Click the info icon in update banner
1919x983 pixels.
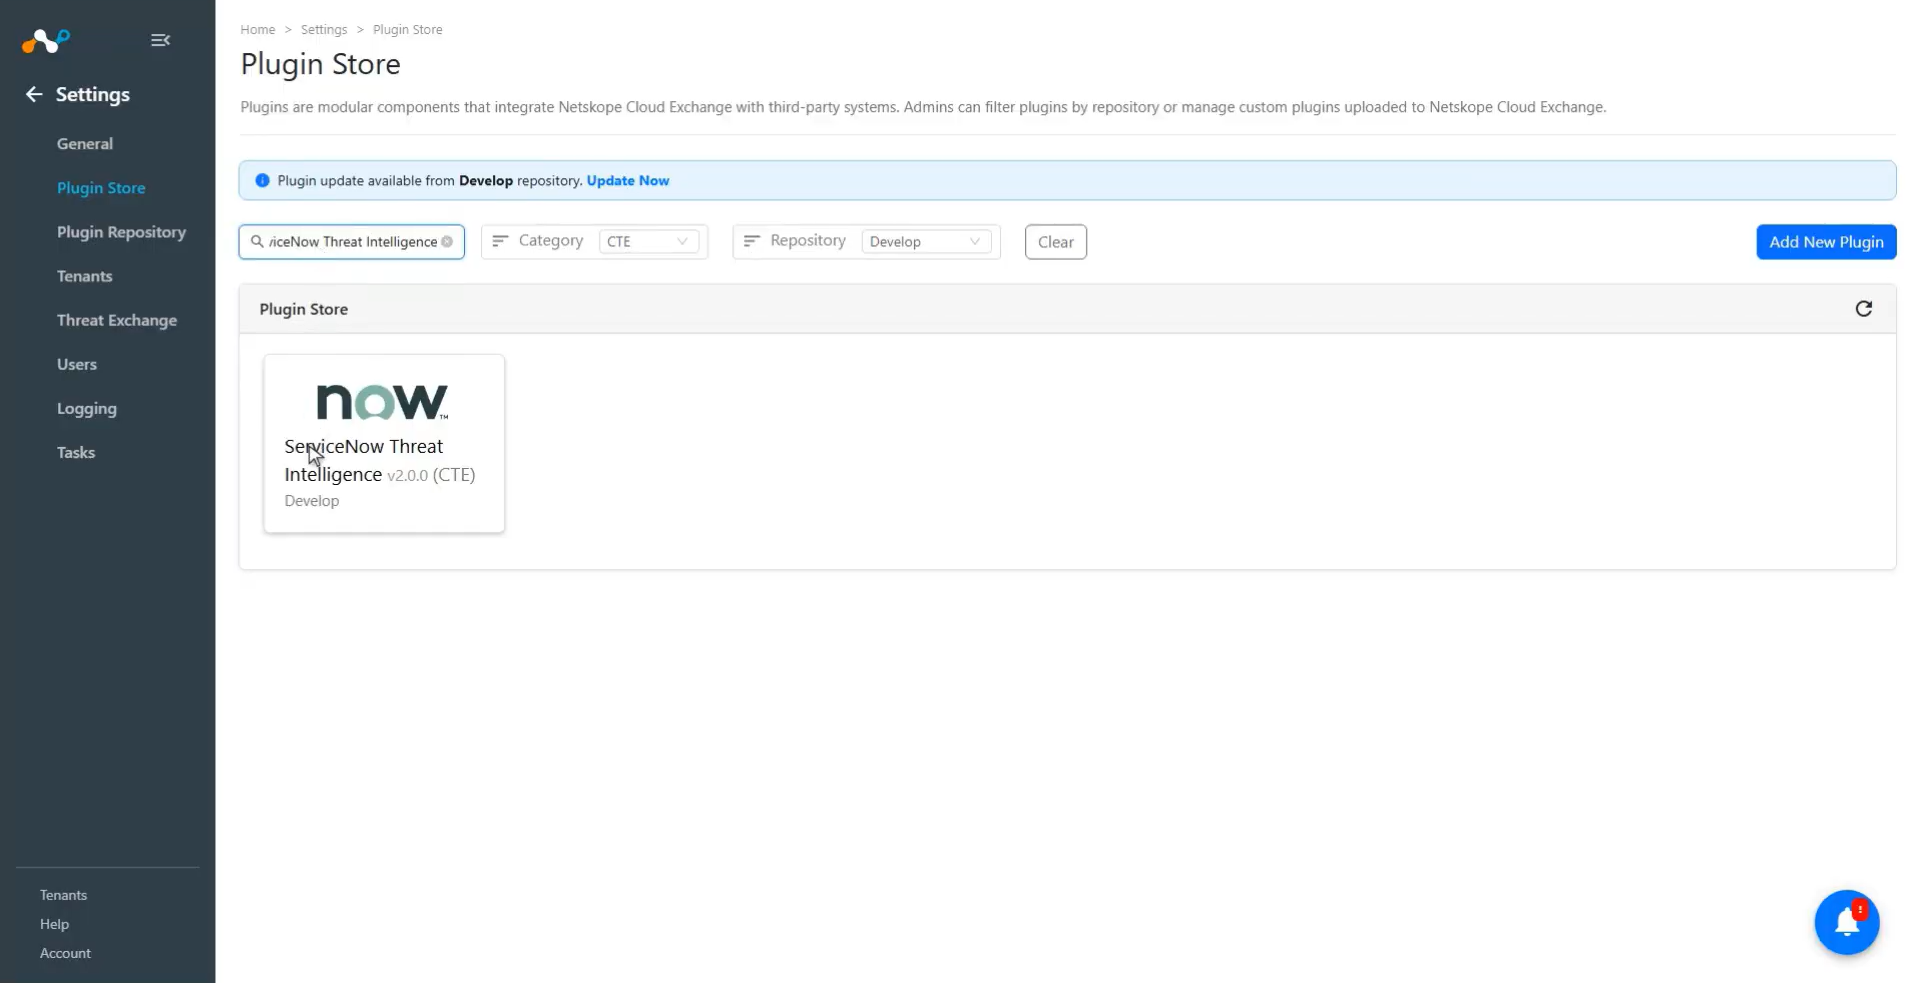[262, 181]
